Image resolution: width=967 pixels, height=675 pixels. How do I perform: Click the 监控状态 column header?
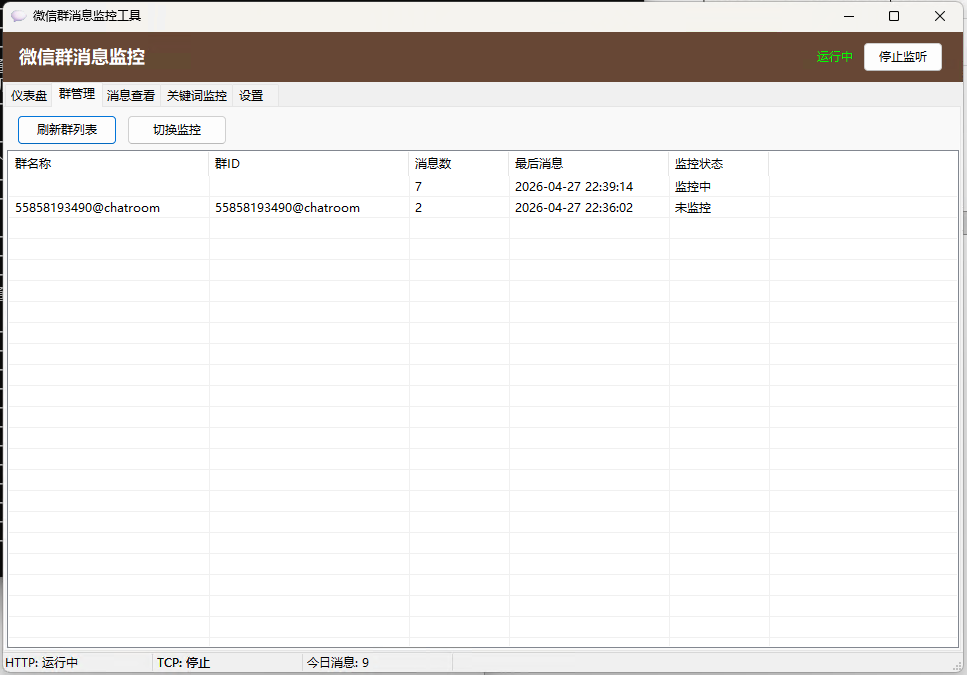697,162
